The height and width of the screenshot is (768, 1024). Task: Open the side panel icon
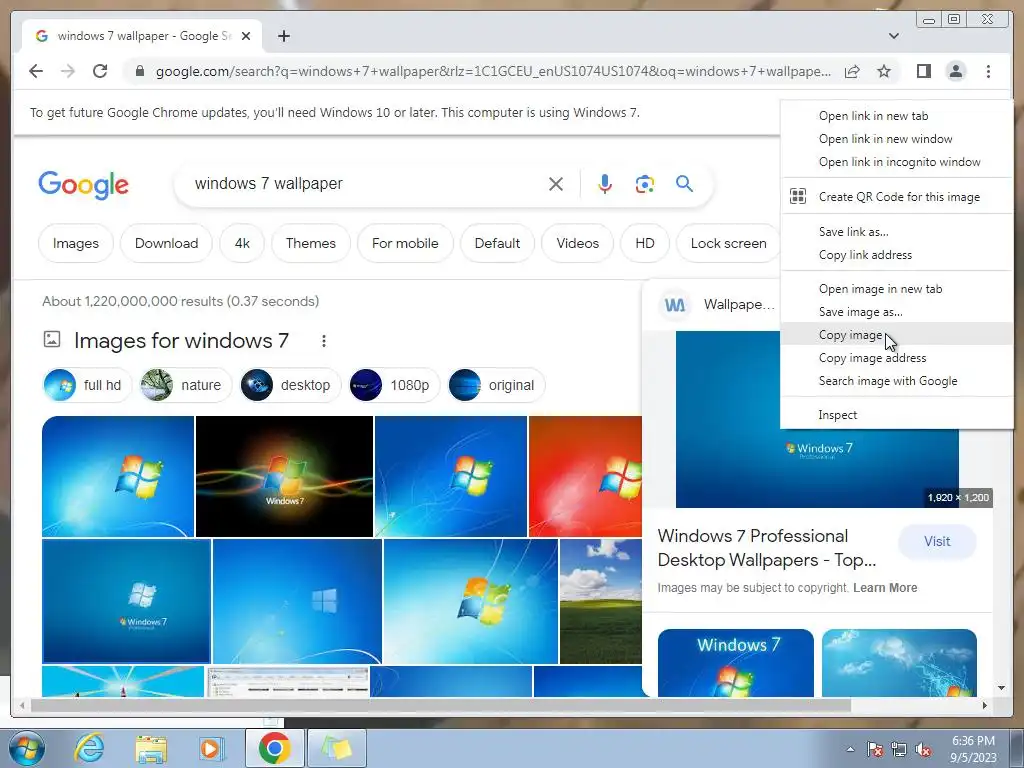pos(923,71)
